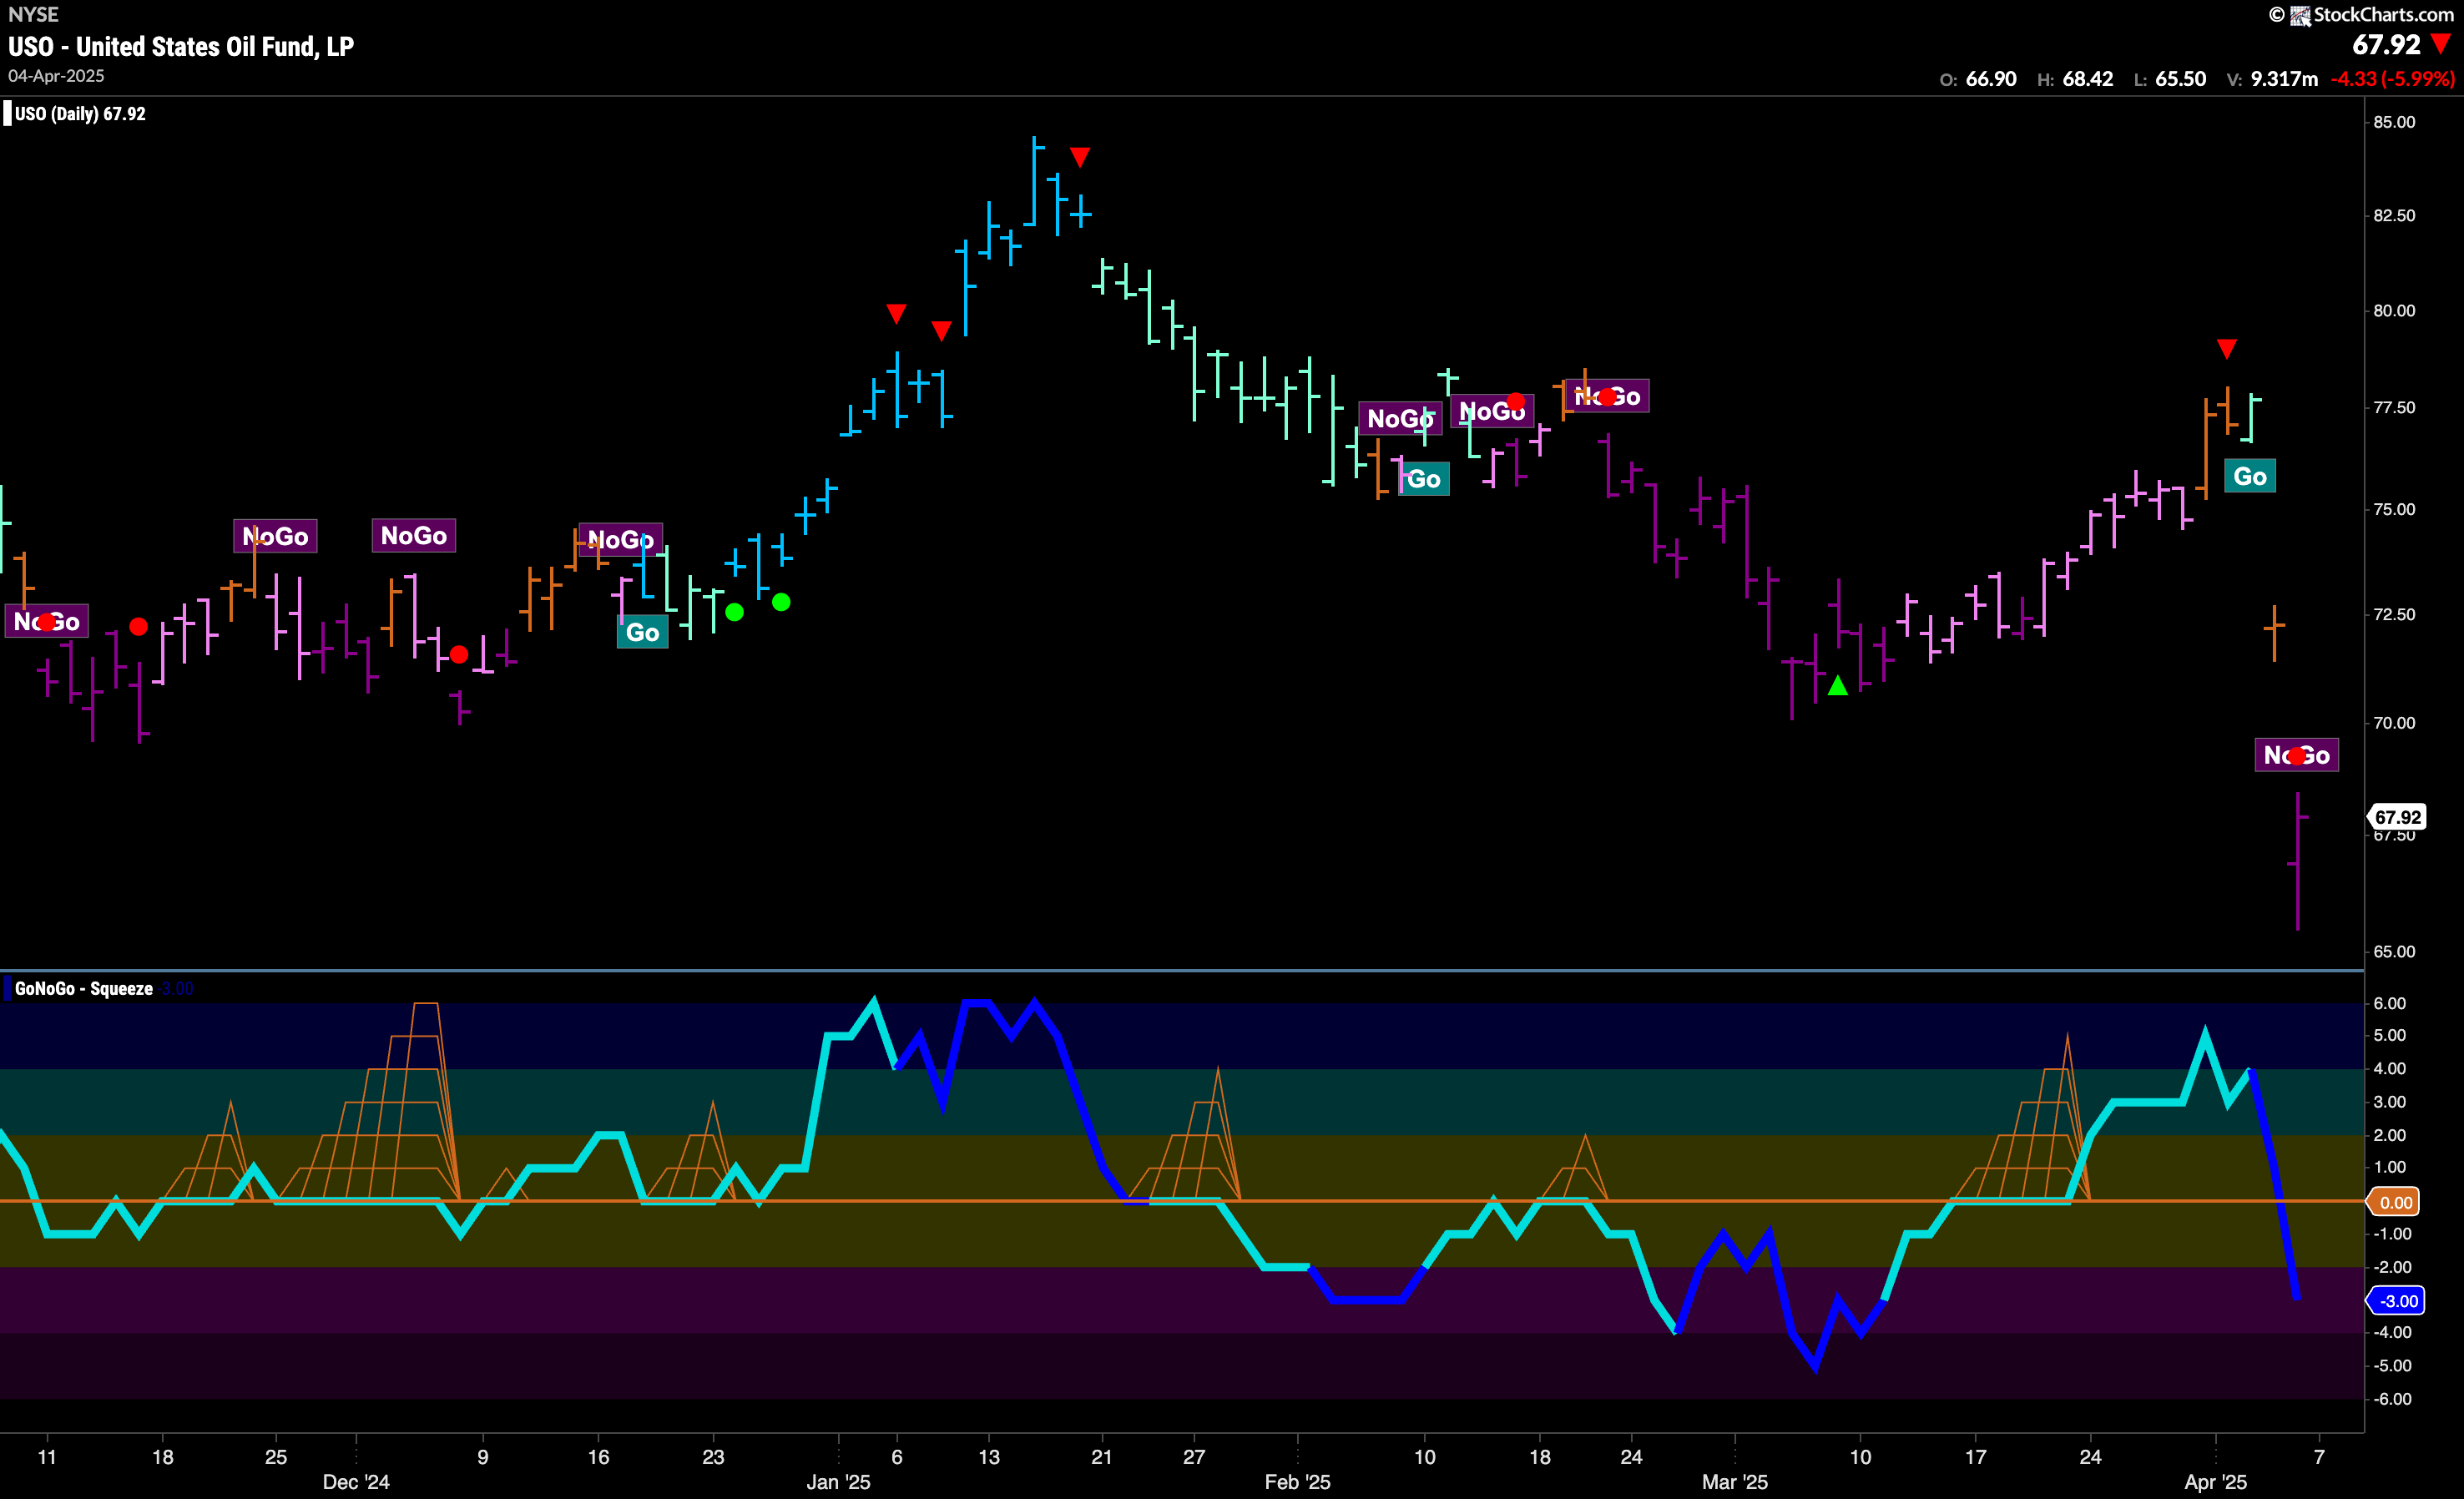This screenshot has height=1499, width=2464.
Task: Click the 70.00 price axis label
Action: (2394, 723)
